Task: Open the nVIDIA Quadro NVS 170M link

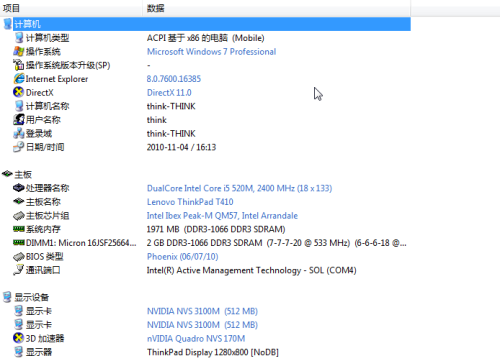Action: tap(196, 339)
